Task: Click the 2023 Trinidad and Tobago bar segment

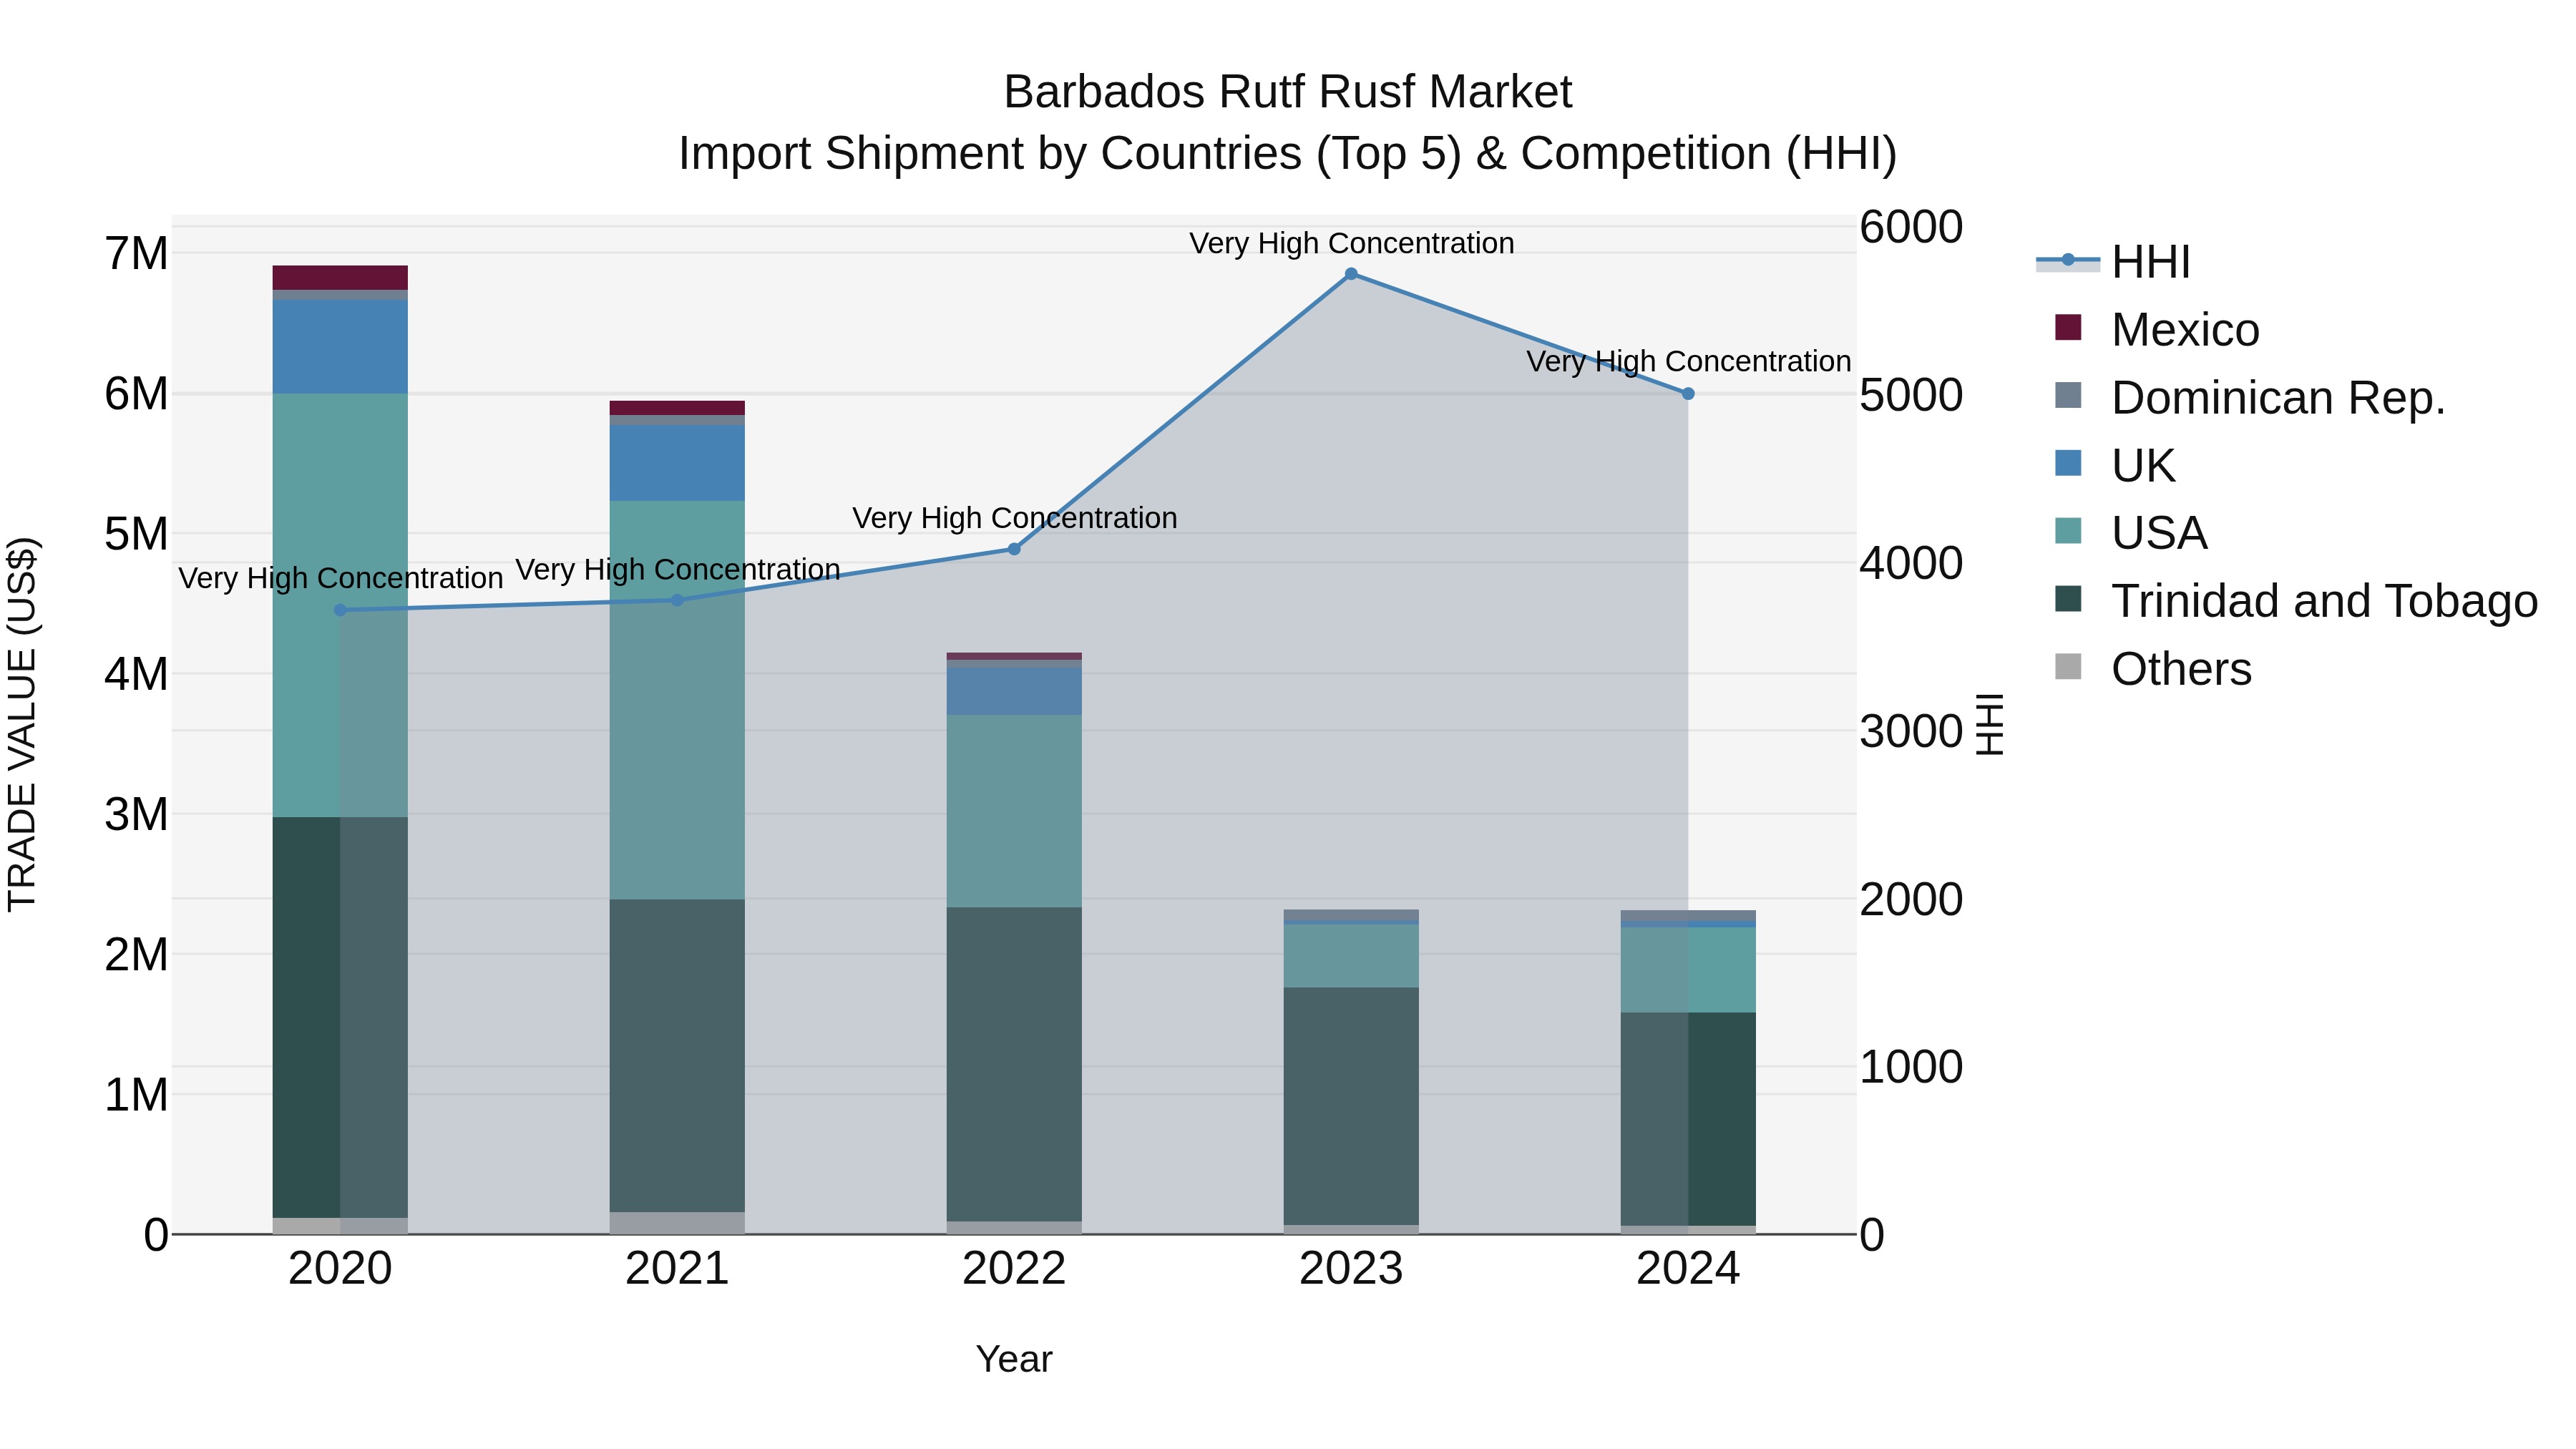Action: point(1351,1107)
